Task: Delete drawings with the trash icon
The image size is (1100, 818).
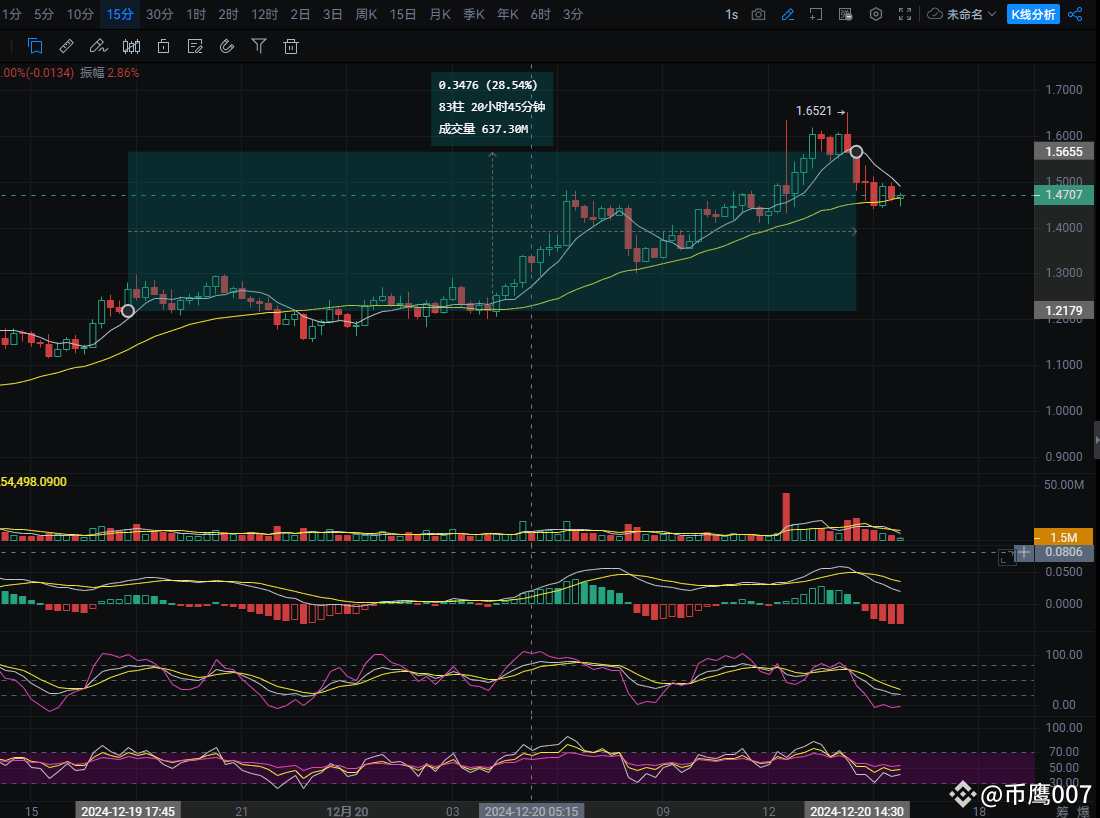Action: pyautogui.click(x=291, y=46)
